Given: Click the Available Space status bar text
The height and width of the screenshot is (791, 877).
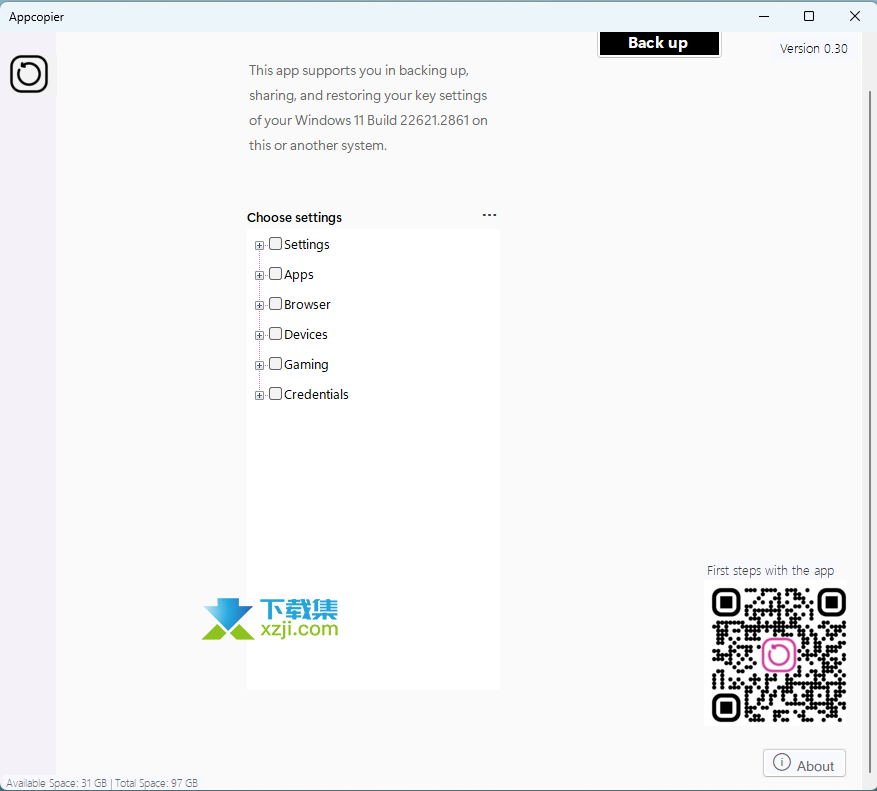Looking at the screenshot, I should pyautogui.click(x=102, y=783).
